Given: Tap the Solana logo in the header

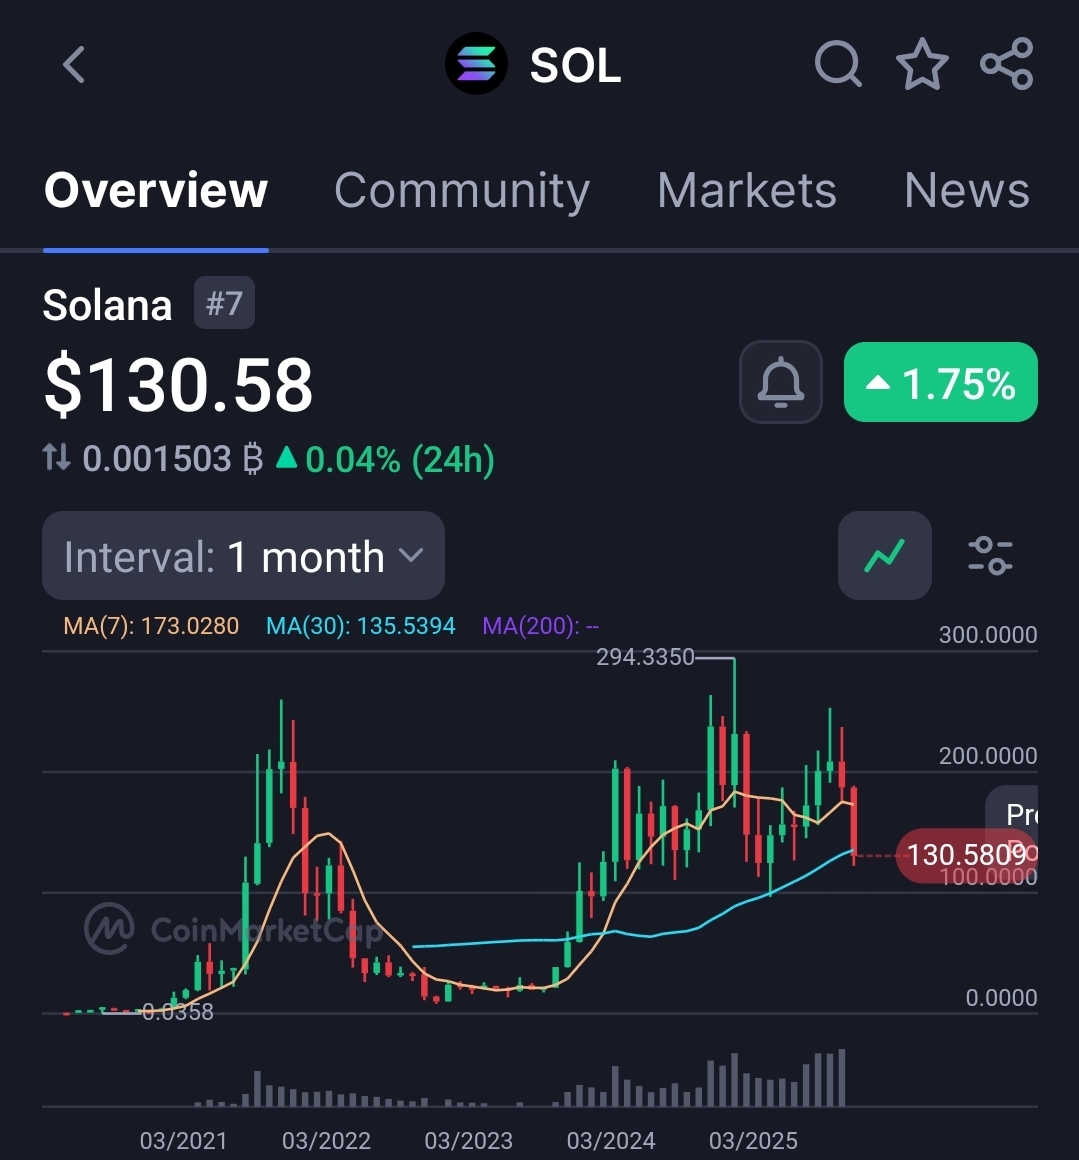Looking at the screenshot, I should pos(476,64).
